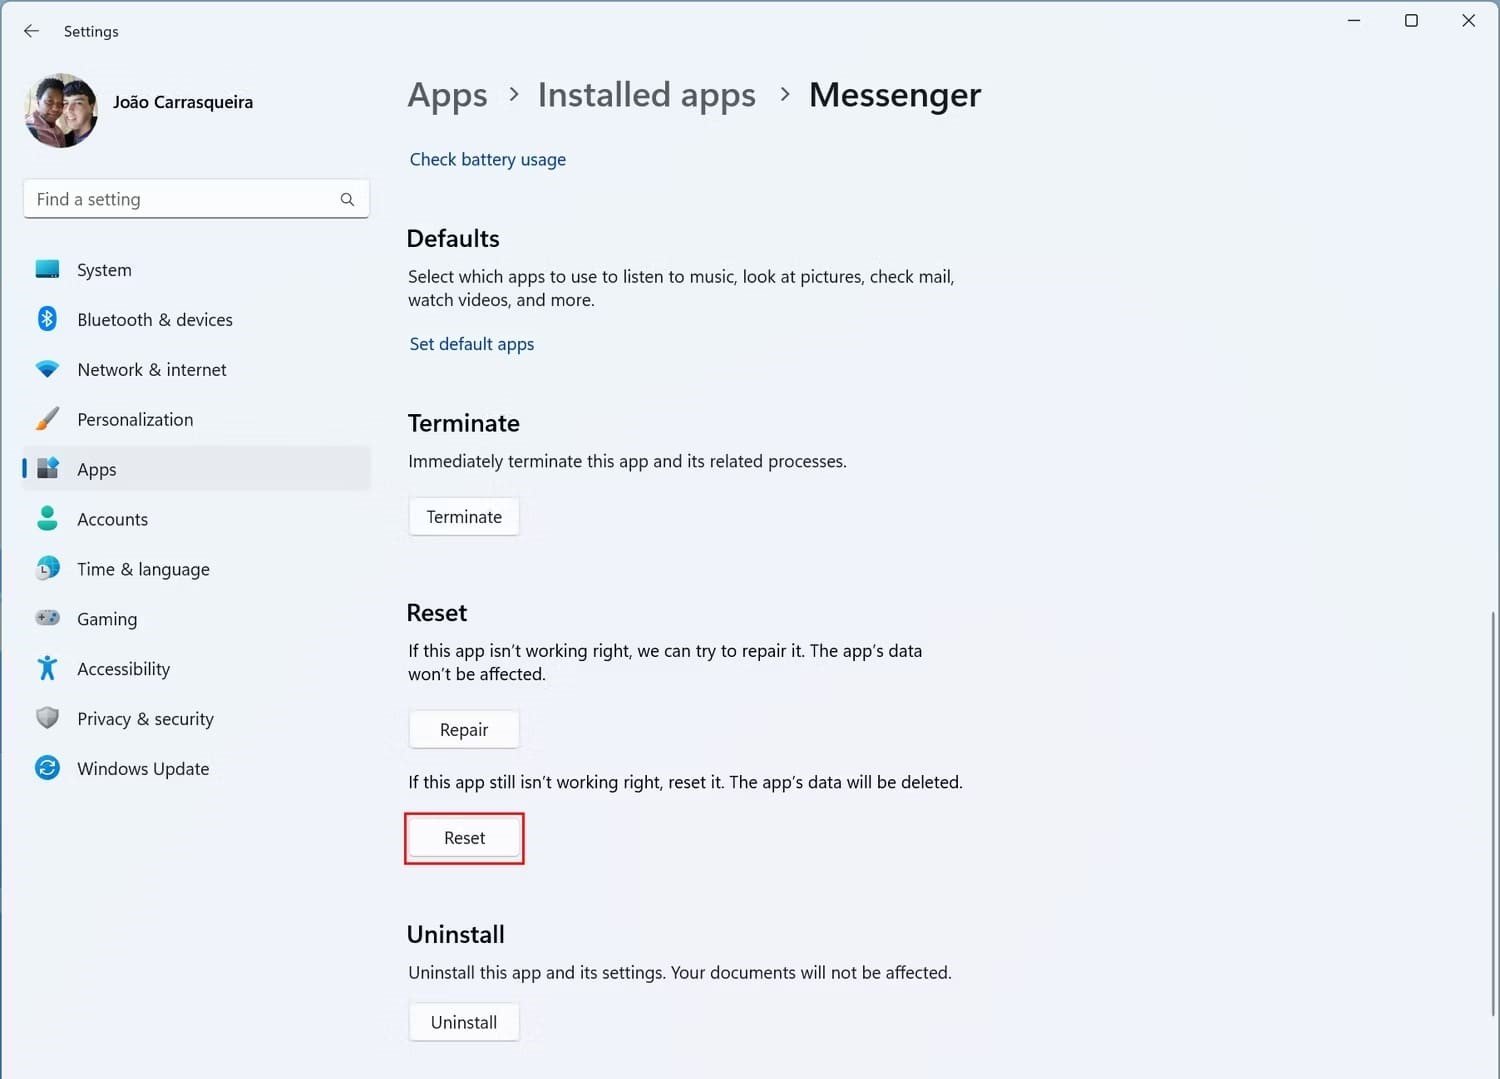Open the João Carrasqueira profile picture

(61, 110)
